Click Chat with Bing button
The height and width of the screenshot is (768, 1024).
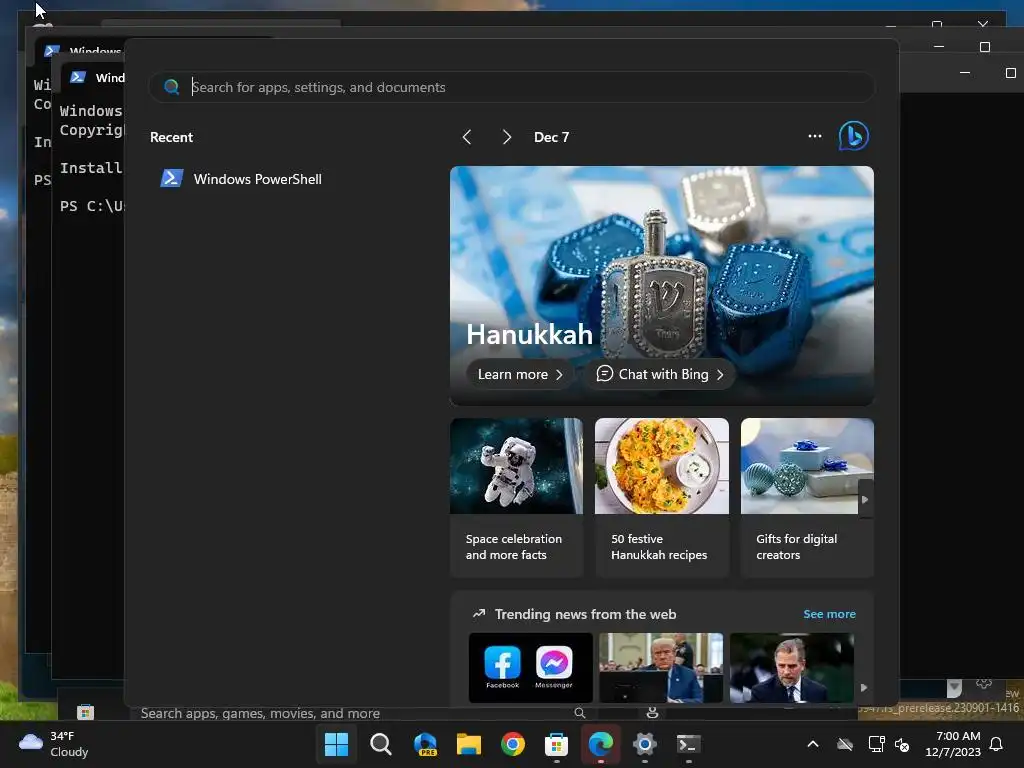(660, 374)
